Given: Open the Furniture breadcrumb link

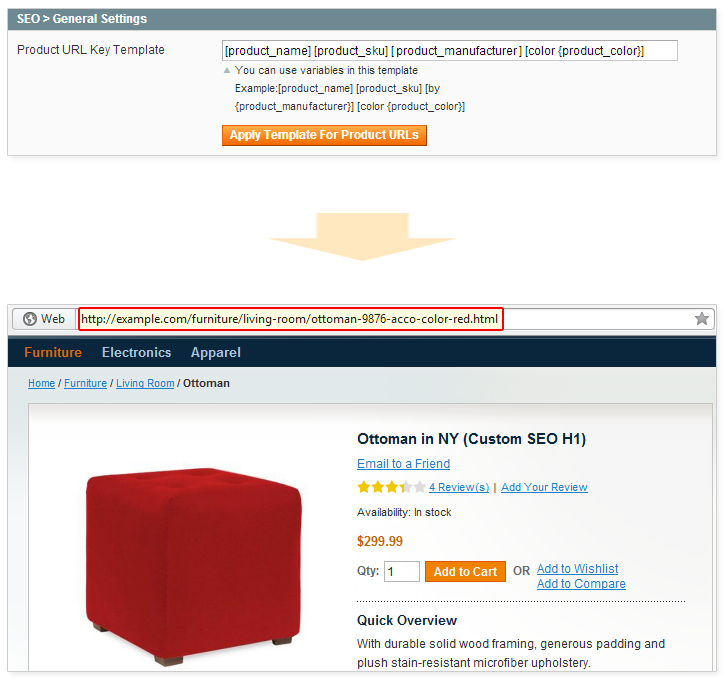Looking at the screenshot, I should pos(86,383).
